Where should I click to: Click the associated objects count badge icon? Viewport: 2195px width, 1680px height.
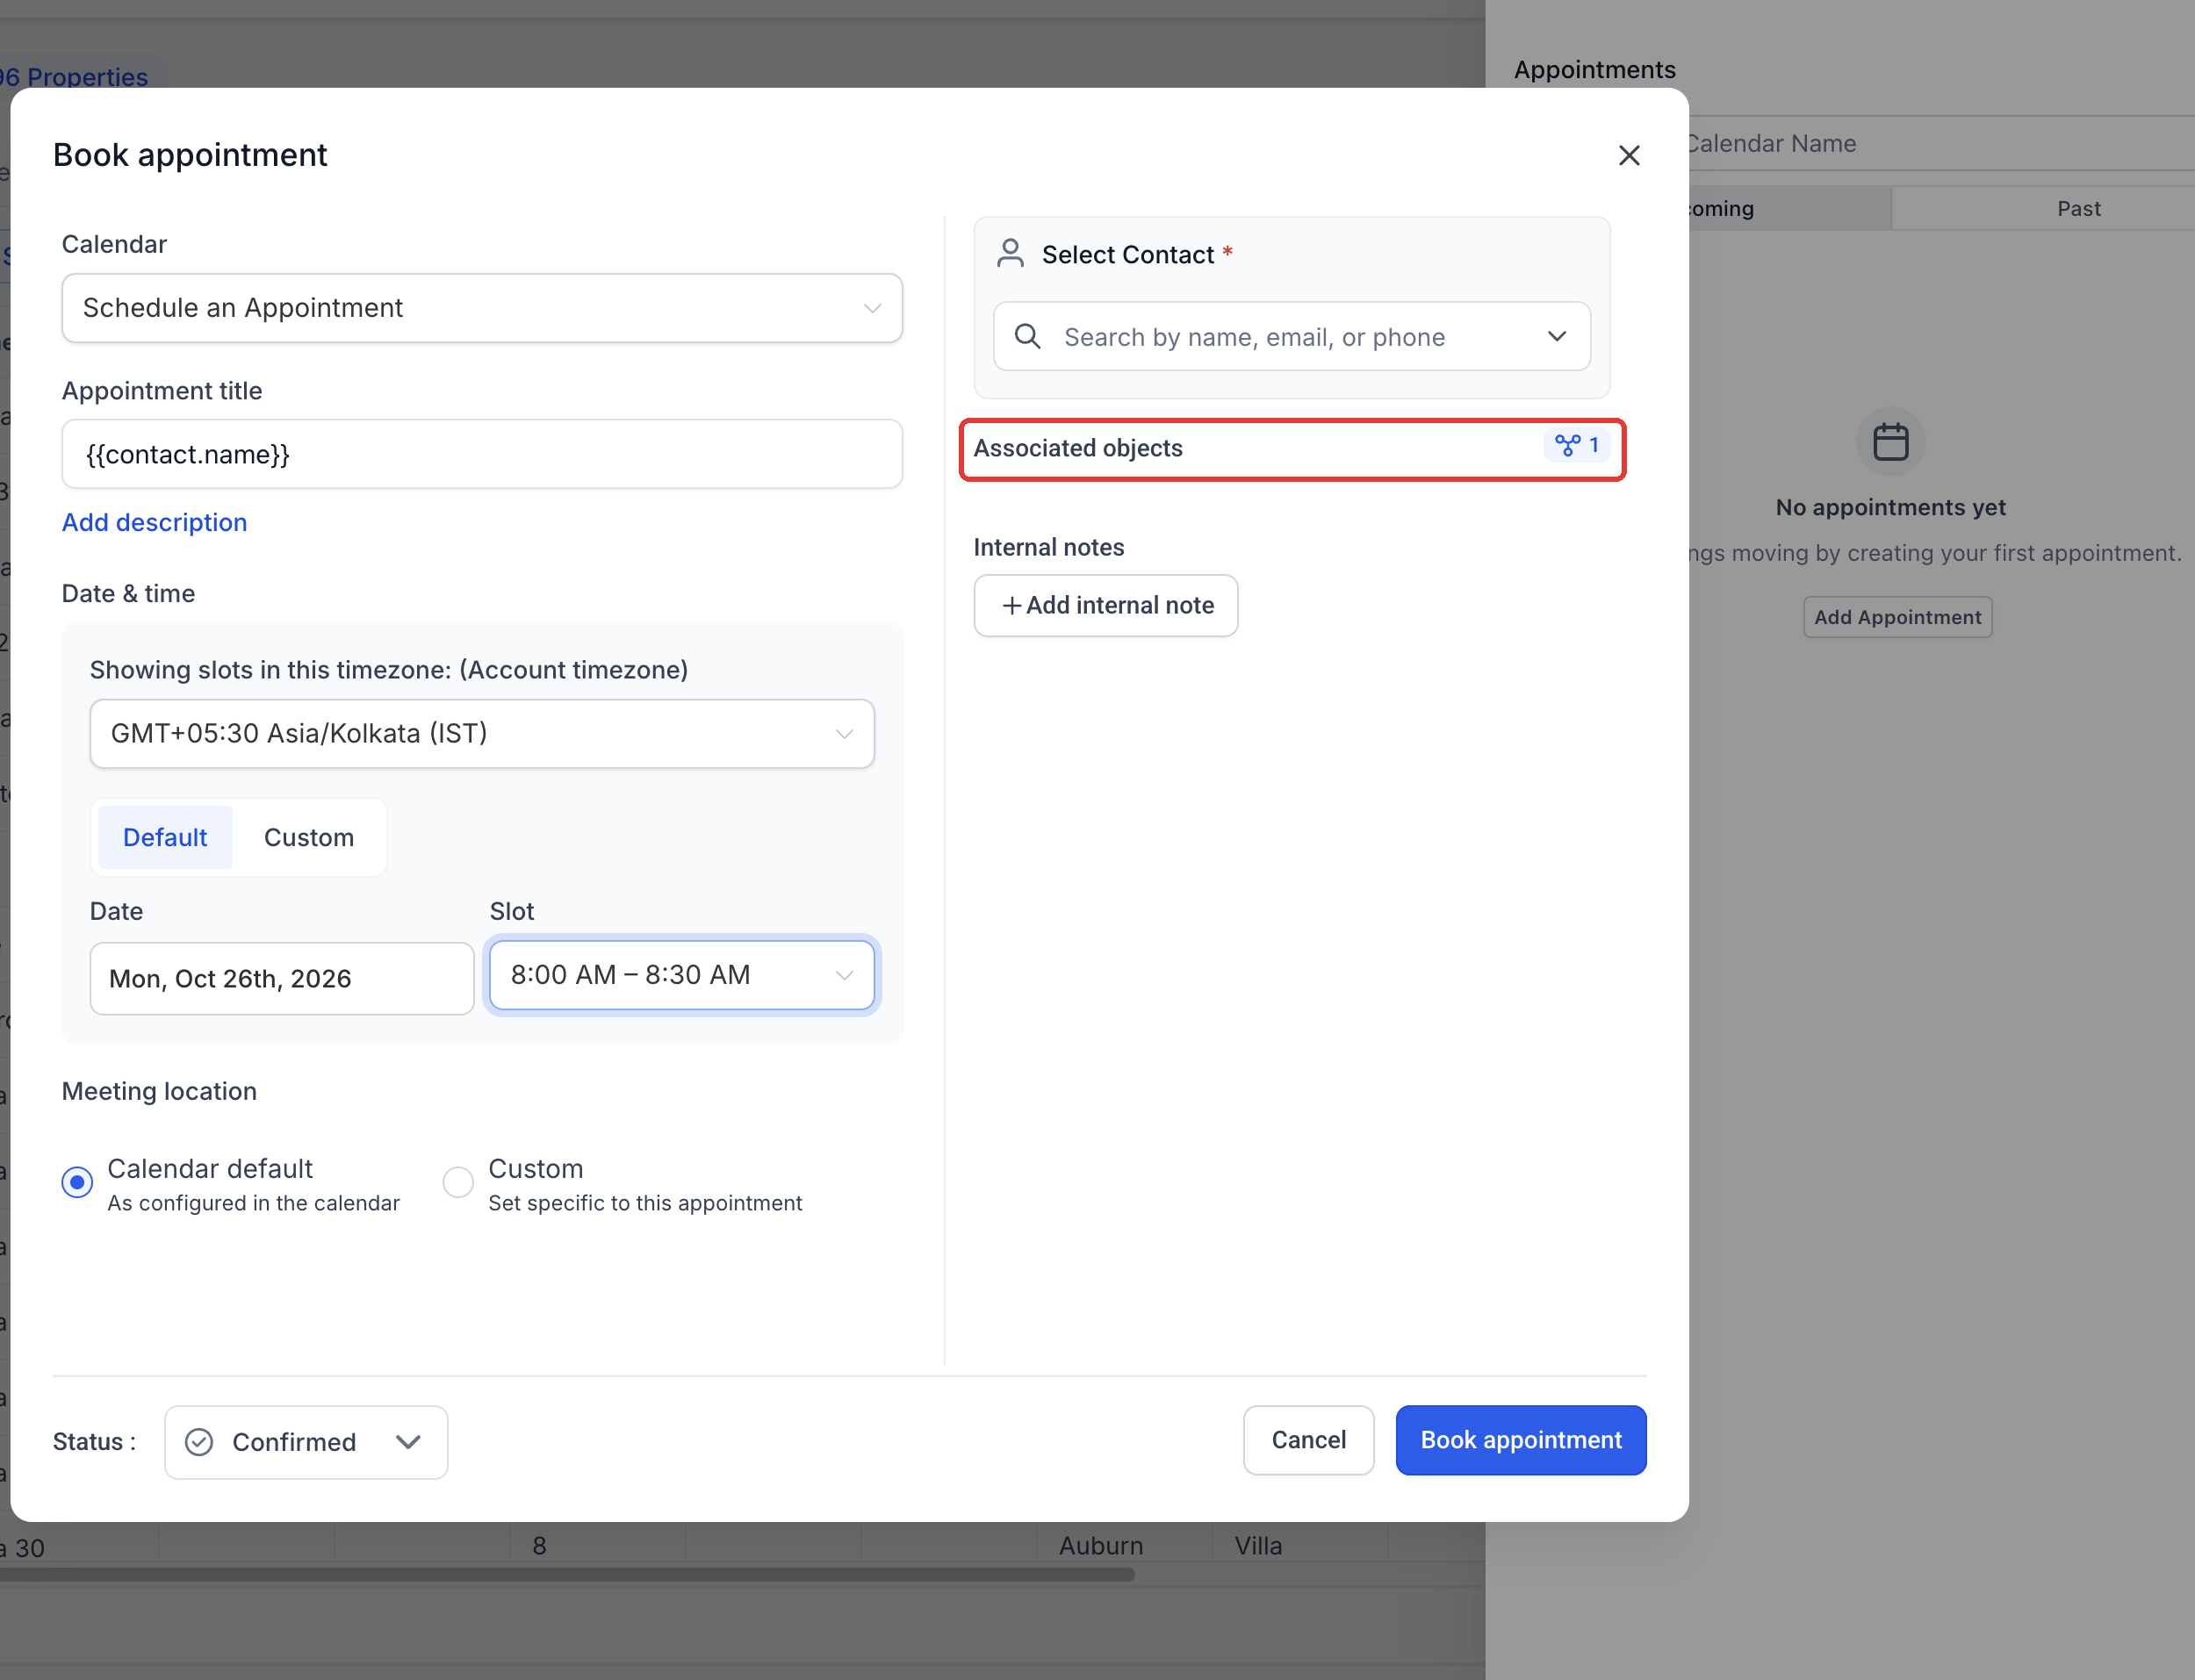1568,445
